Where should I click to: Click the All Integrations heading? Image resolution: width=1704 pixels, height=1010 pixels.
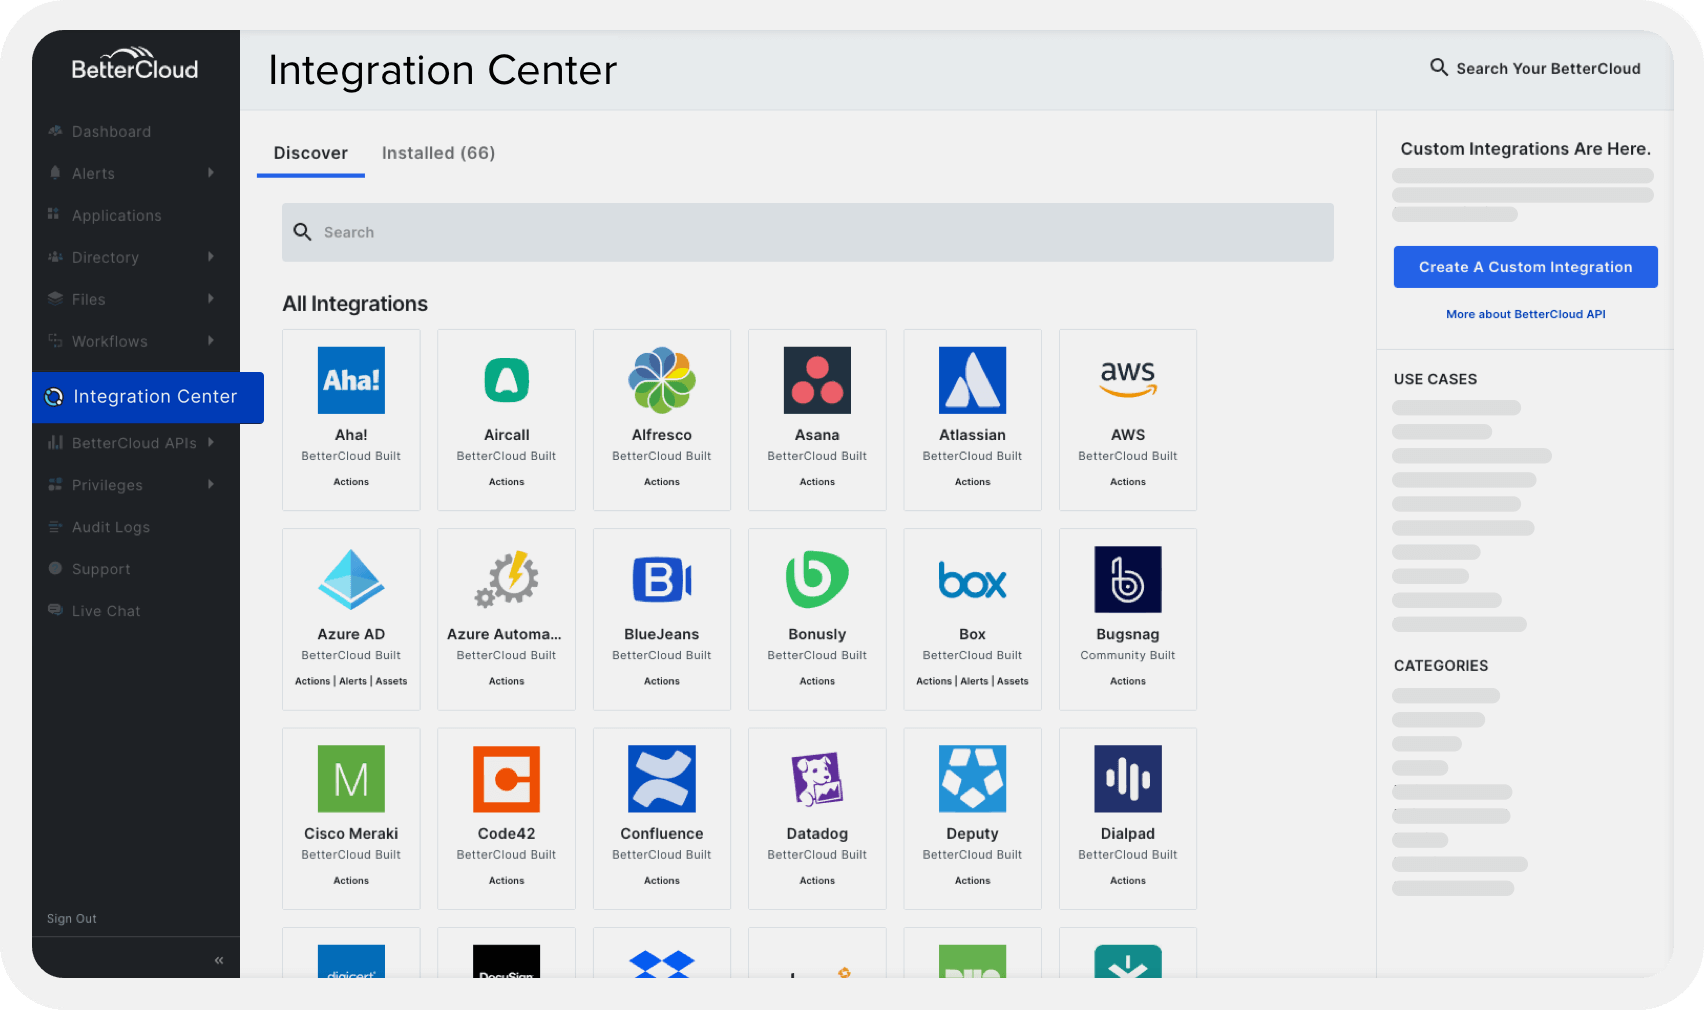(x=355, y=303)
